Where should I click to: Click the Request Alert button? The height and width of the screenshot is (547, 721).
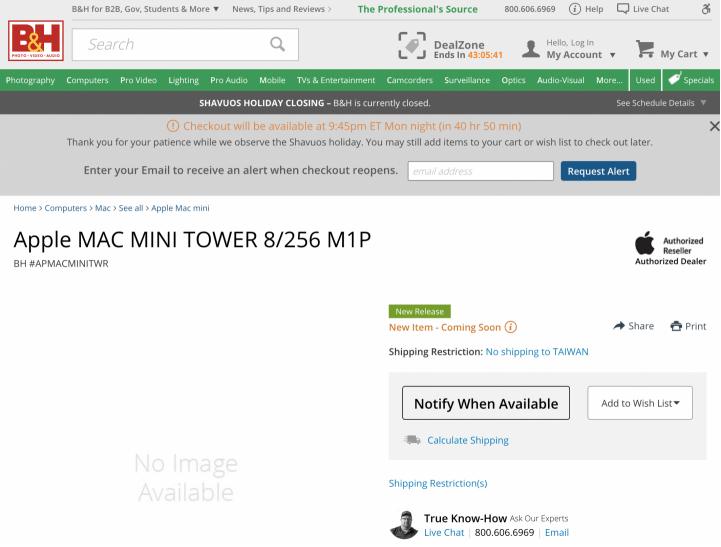coord(598,171)
